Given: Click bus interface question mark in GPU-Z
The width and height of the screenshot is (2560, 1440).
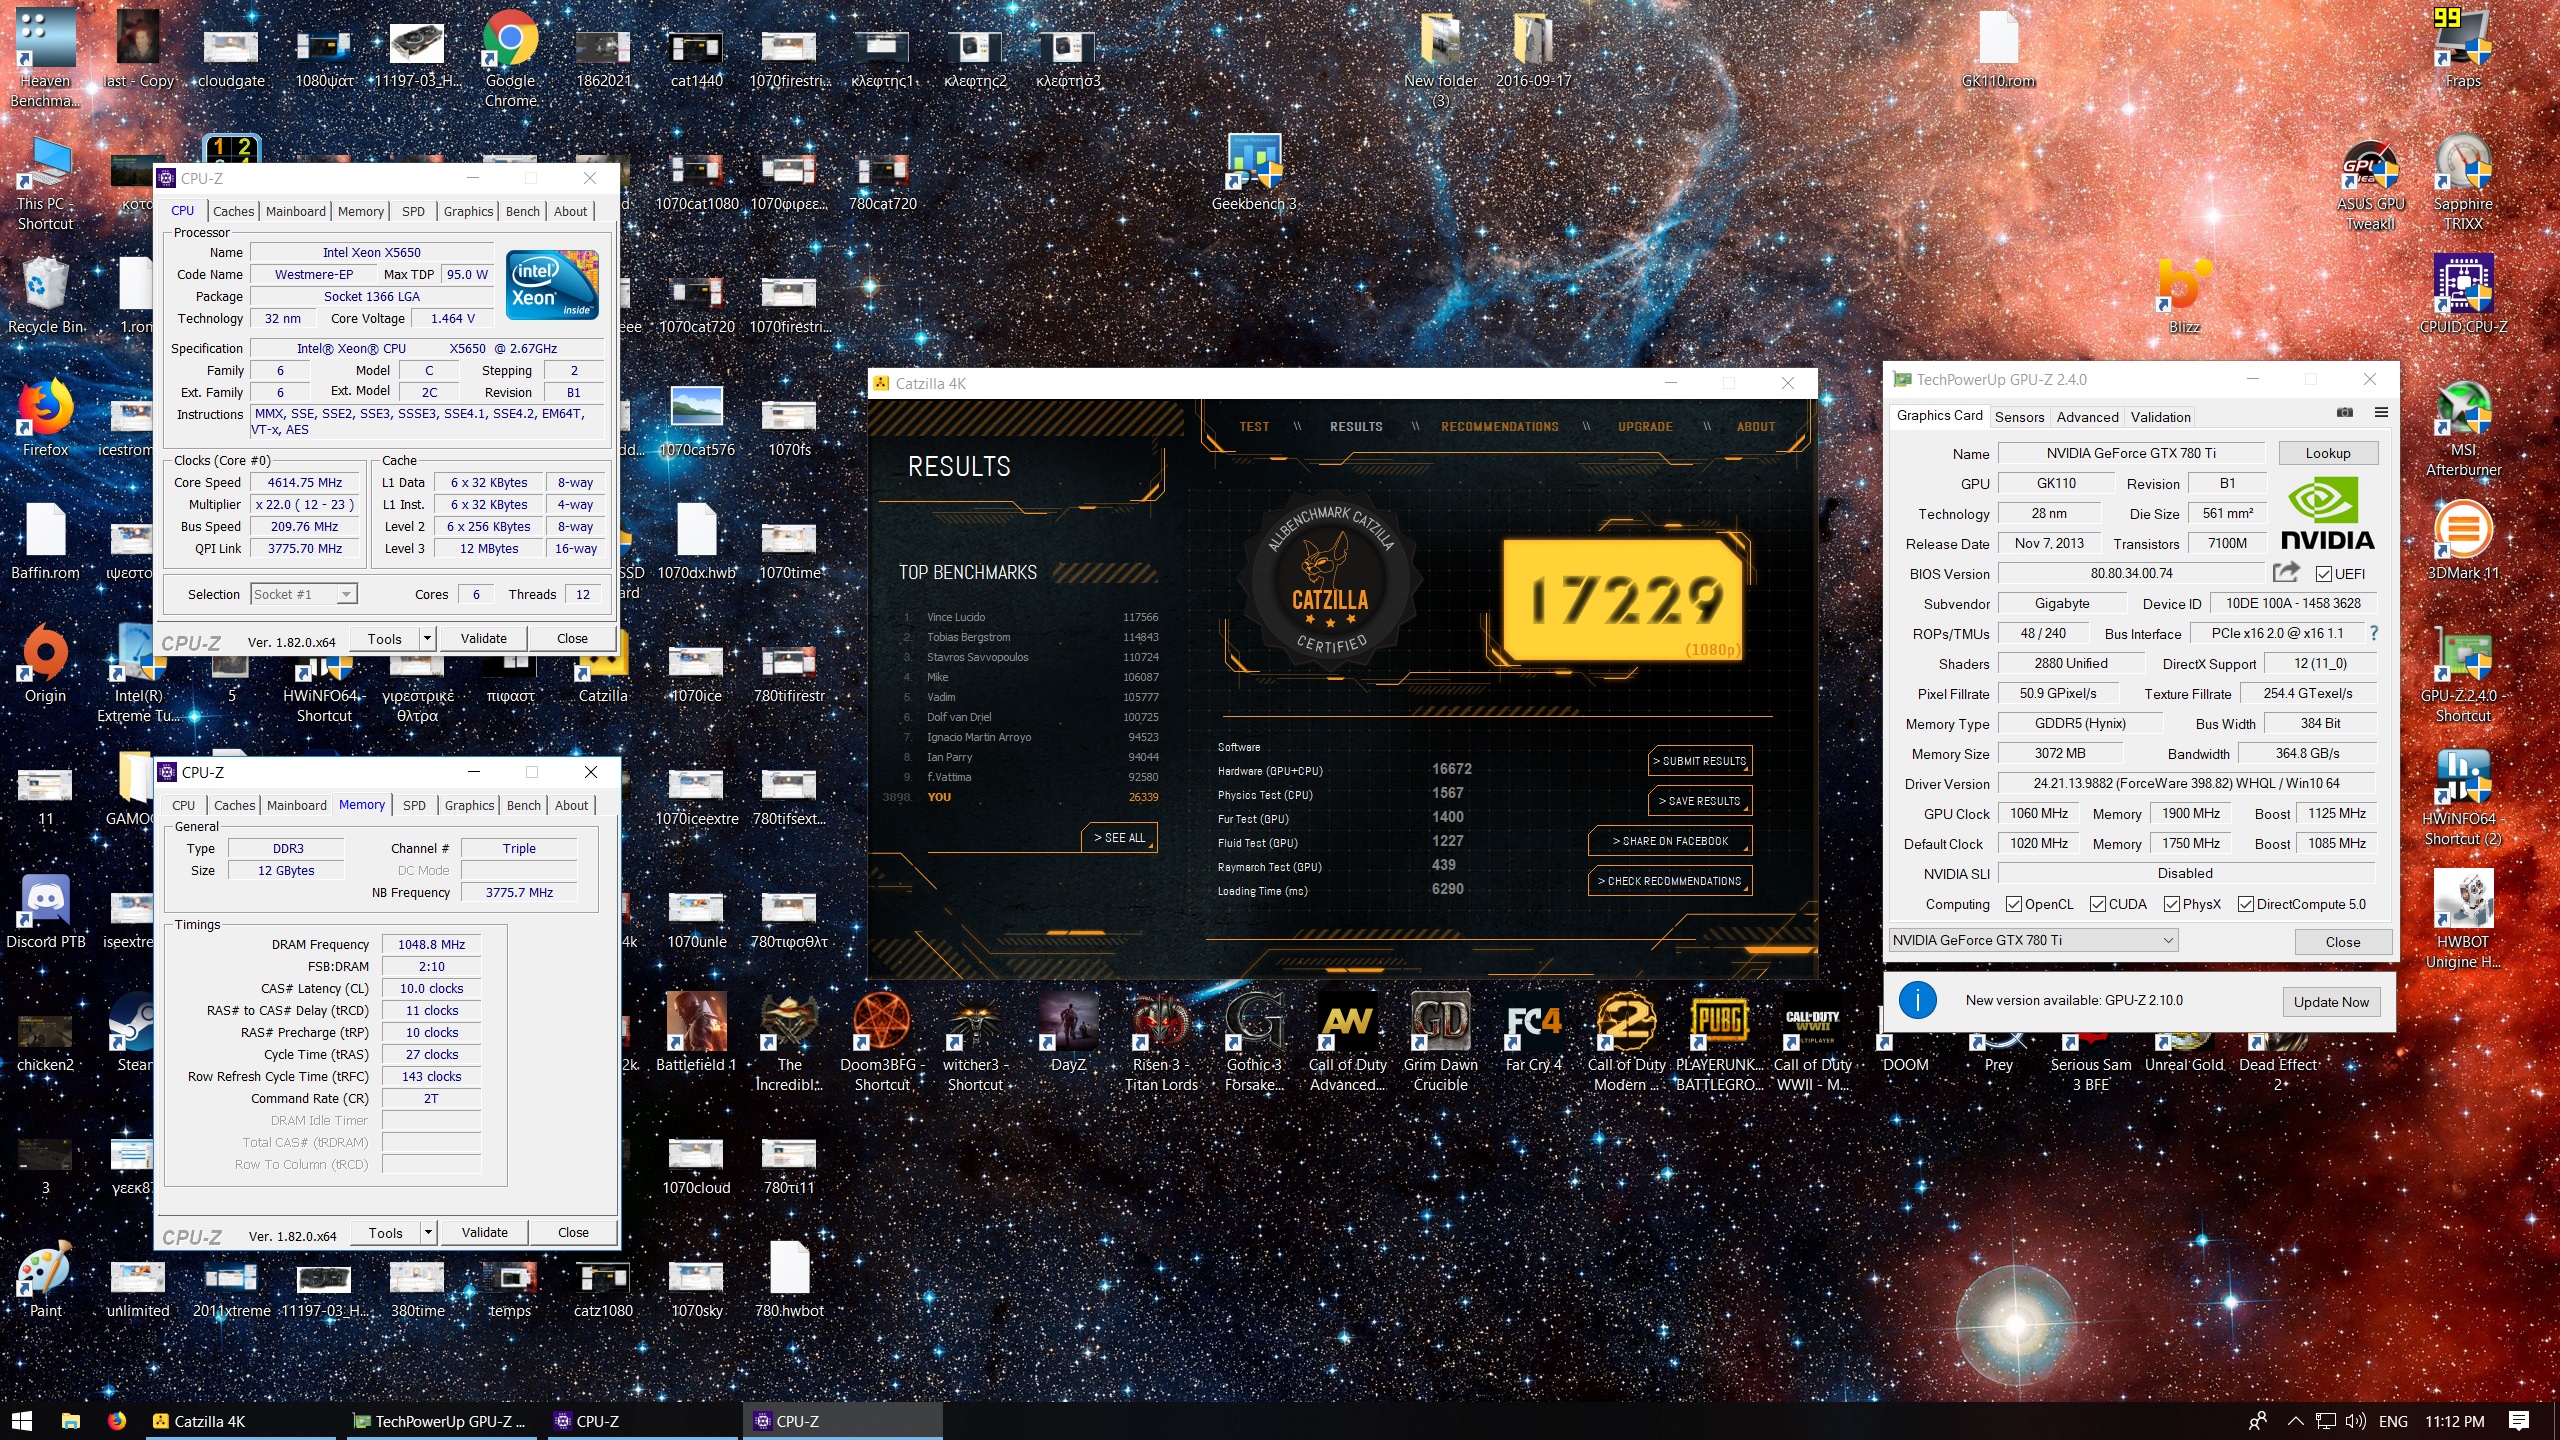Looking at the screenshot, I should [2374, 633].
